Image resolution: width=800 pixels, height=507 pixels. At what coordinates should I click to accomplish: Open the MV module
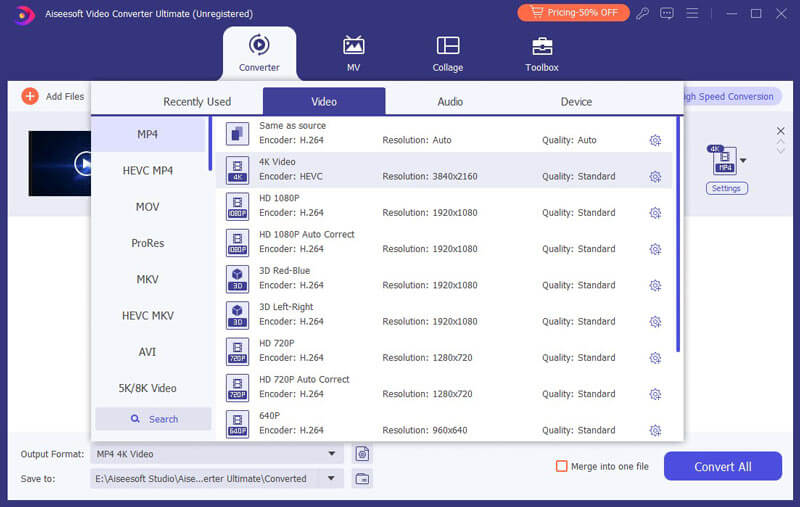[x=353, y=52]
